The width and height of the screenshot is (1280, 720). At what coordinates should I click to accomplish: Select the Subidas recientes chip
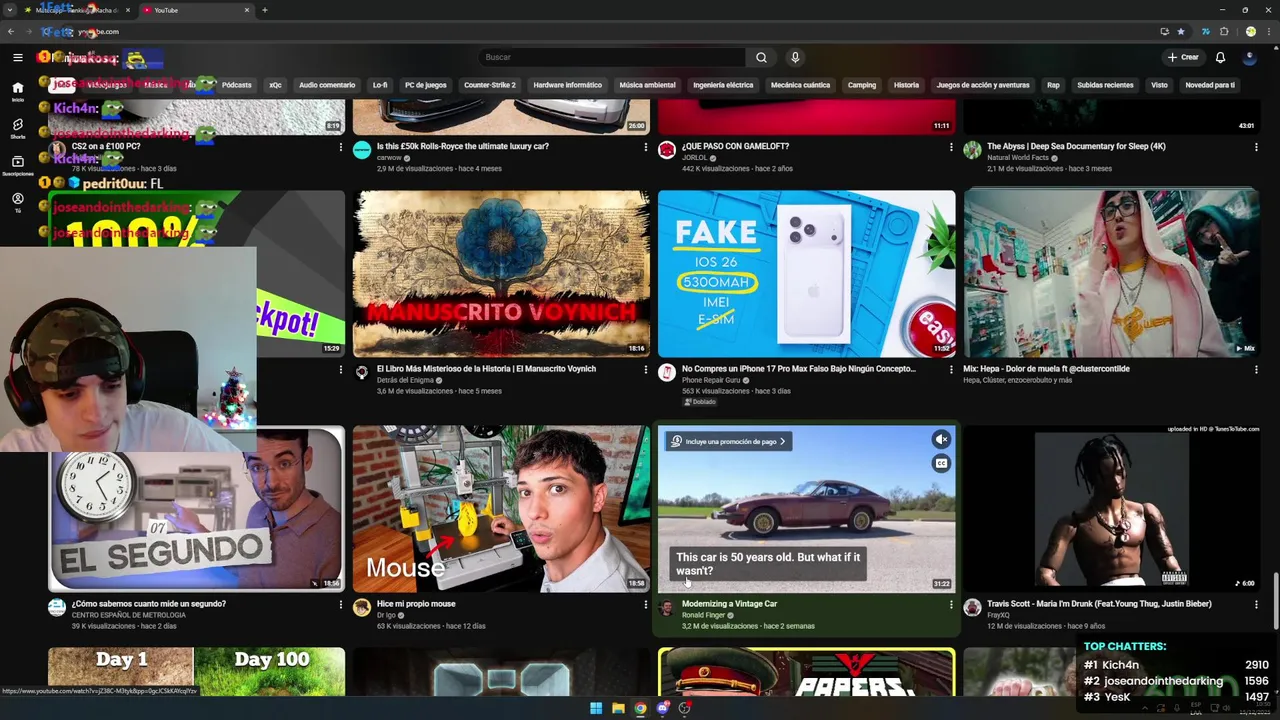(1105, 85)
